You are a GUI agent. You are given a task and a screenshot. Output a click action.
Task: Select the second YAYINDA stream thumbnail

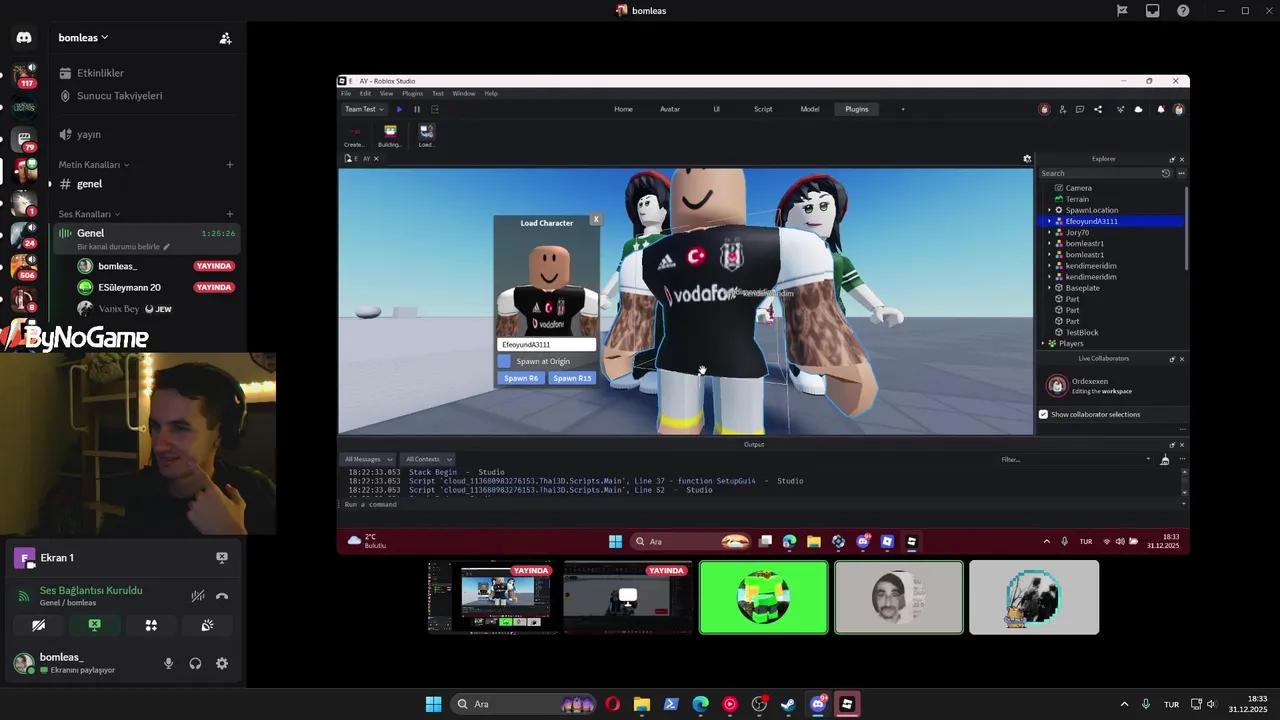click(x=628, y=597)
